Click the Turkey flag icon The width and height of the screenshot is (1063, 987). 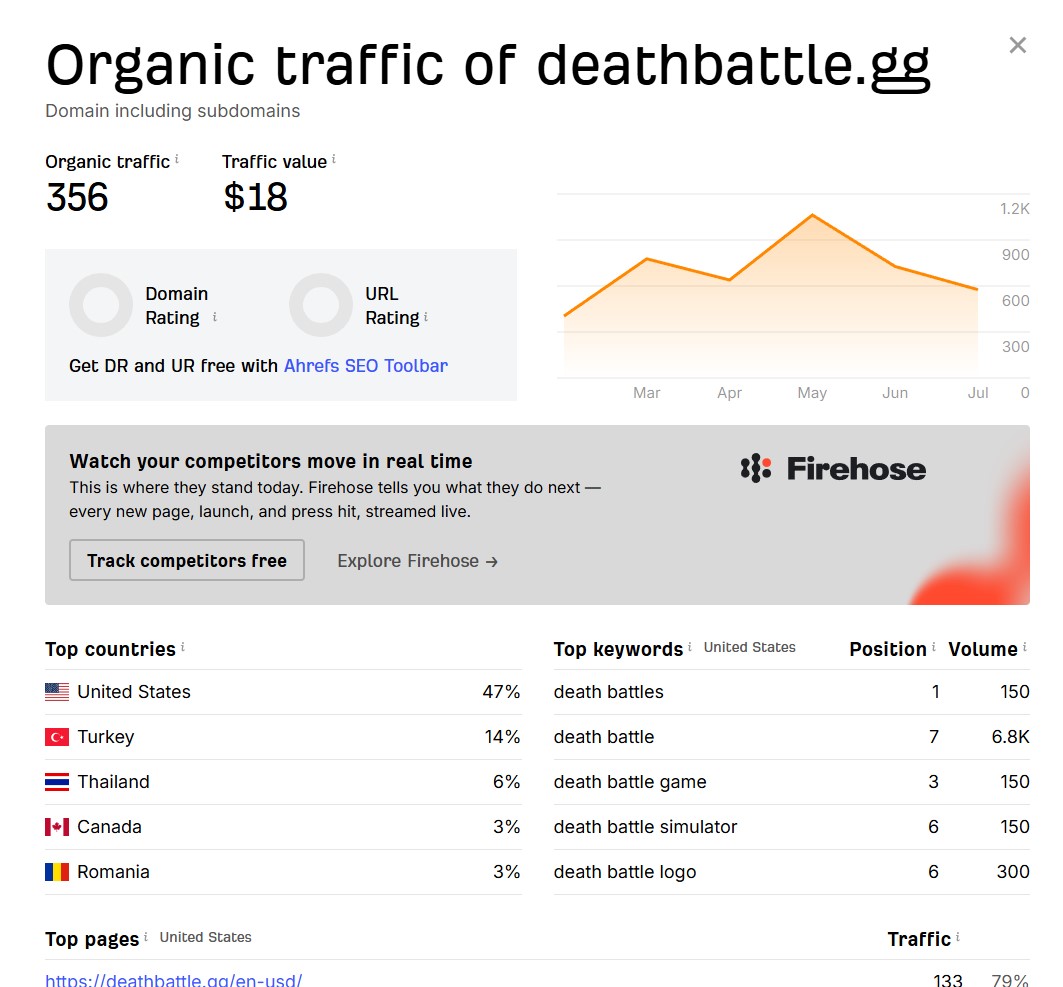pos(57,737)
